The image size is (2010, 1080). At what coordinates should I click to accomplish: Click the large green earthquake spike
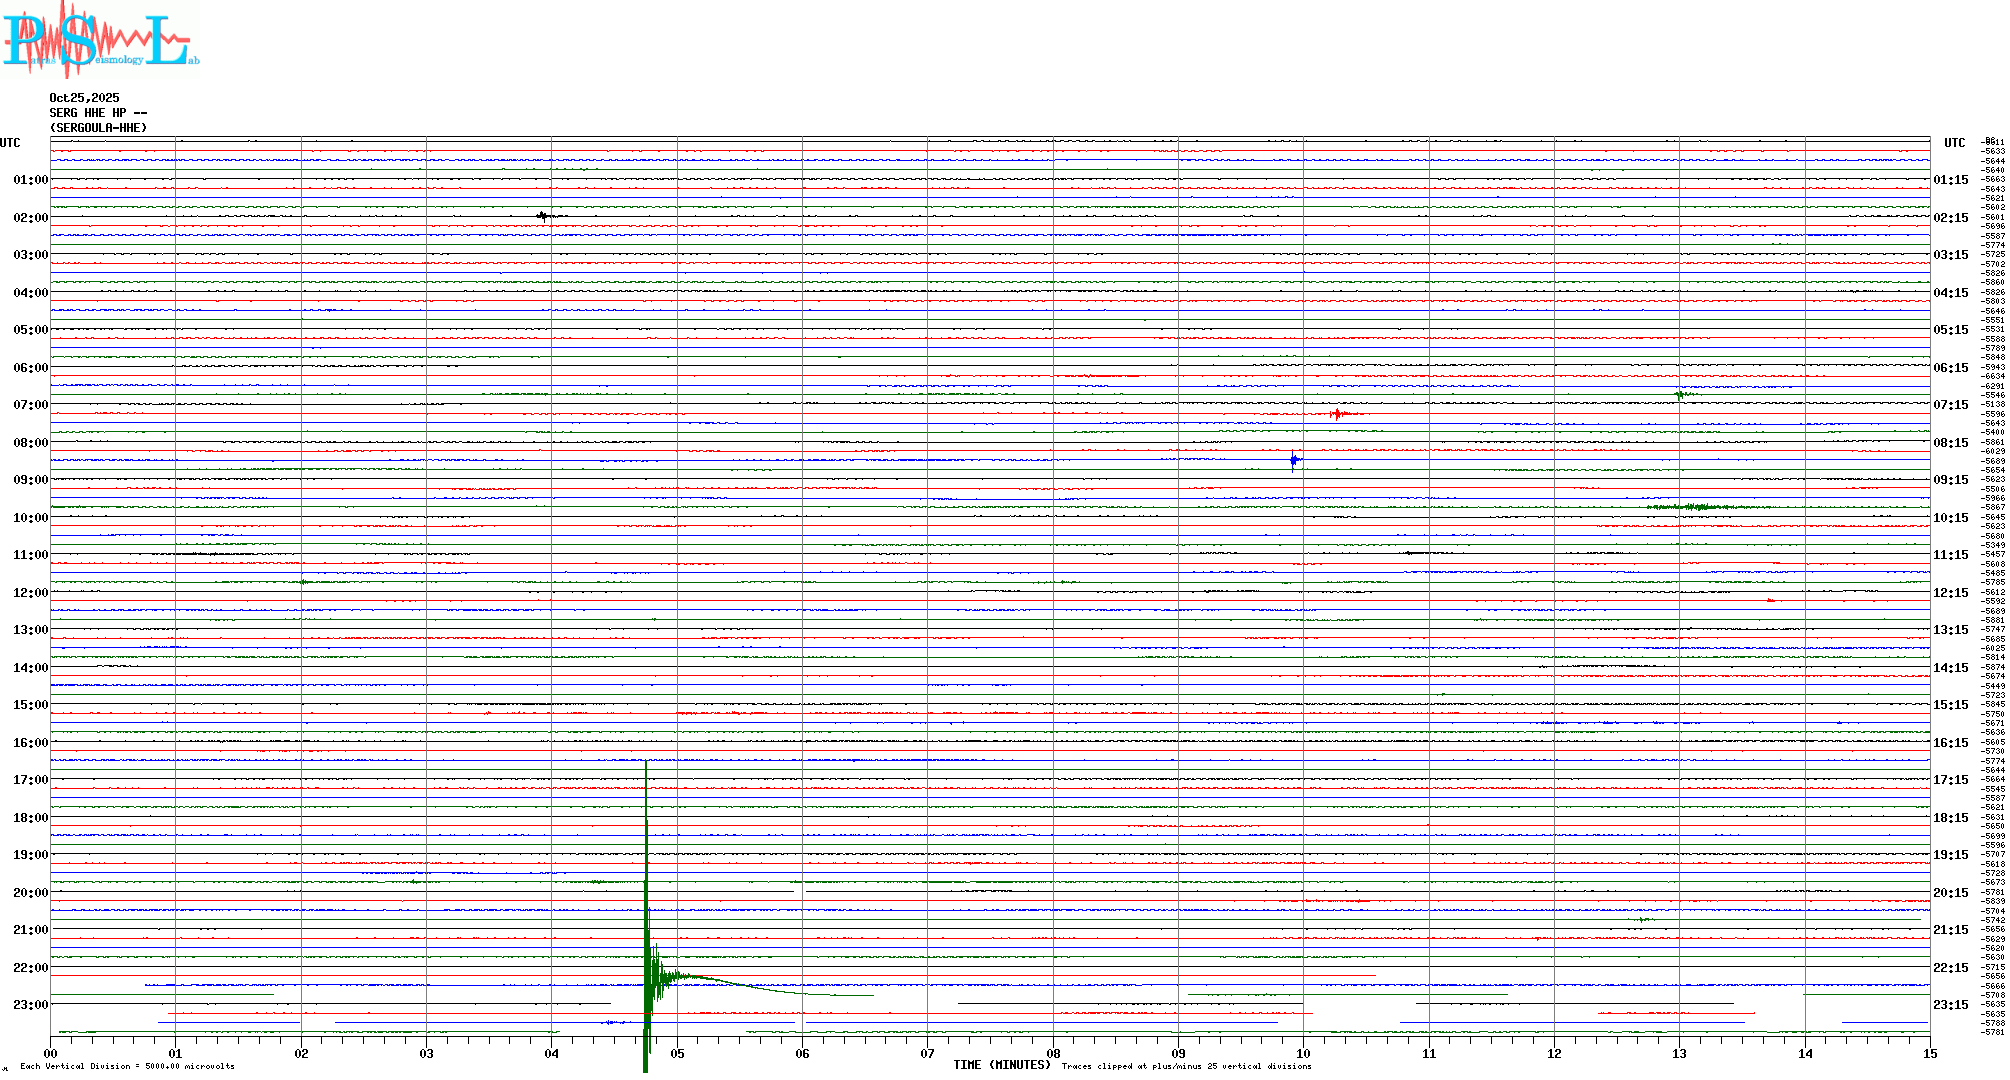tap(647, 900)
